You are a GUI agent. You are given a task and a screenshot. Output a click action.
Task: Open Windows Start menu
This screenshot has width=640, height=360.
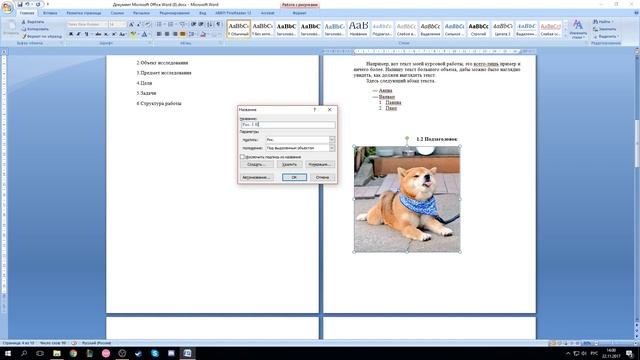pos(7,353)
